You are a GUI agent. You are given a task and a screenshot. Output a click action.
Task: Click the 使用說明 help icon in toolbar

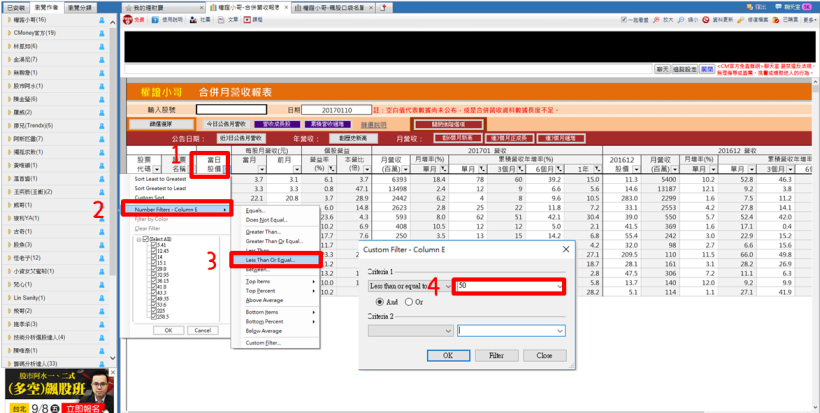tap(158, 19)
